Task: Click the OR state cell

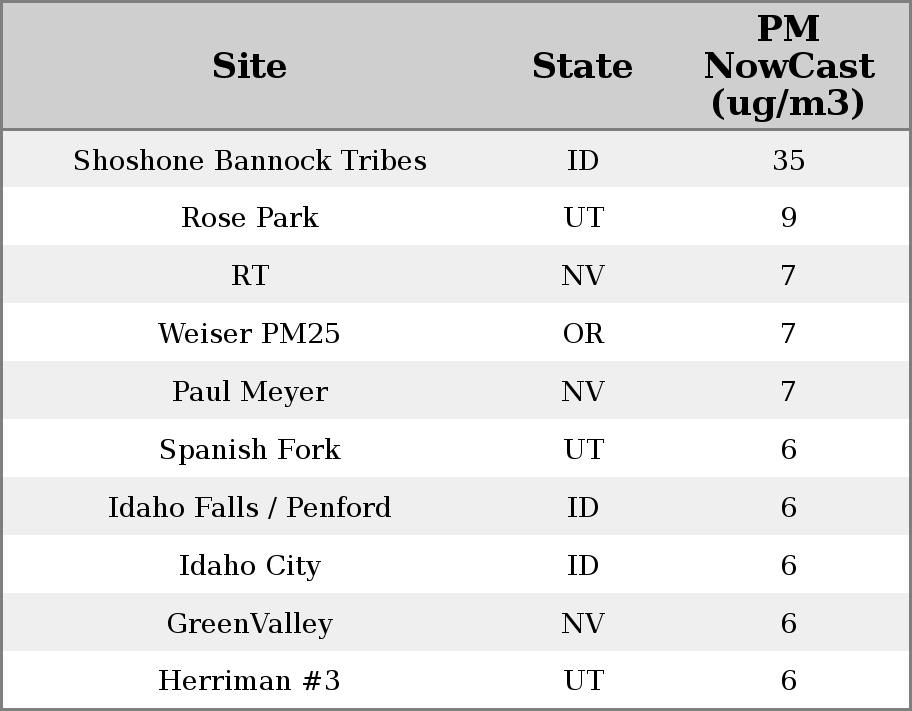Action: [x=582, y=334]
